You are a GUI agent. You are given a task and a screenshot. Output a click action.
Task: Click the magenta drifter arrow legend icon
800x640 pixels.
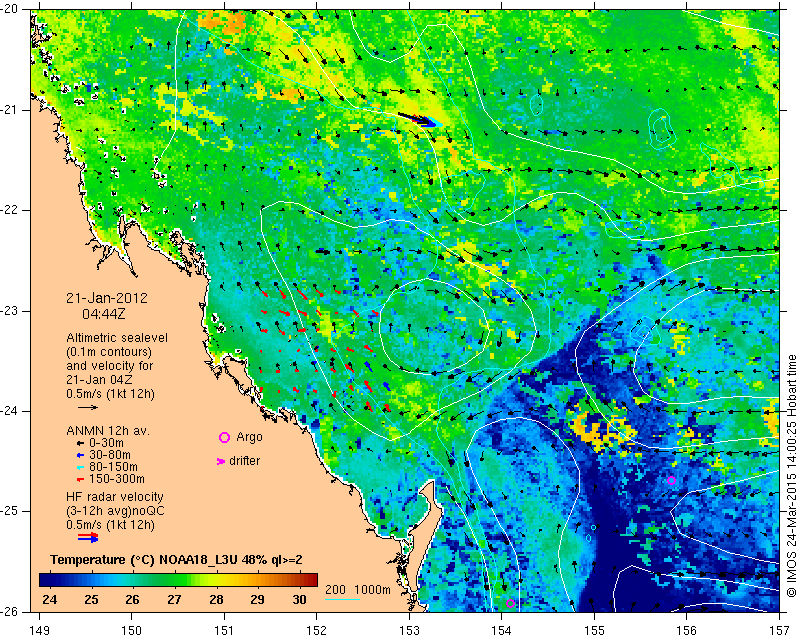point(221,461)
